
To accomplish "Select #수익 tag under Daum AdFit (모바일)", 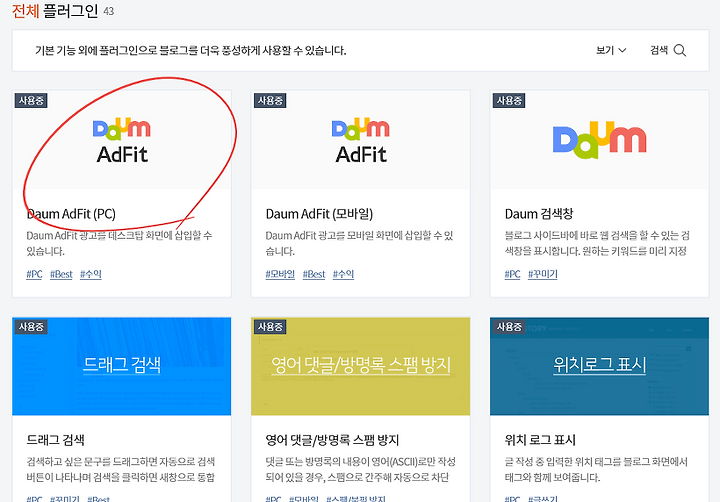I will point(343,274).
